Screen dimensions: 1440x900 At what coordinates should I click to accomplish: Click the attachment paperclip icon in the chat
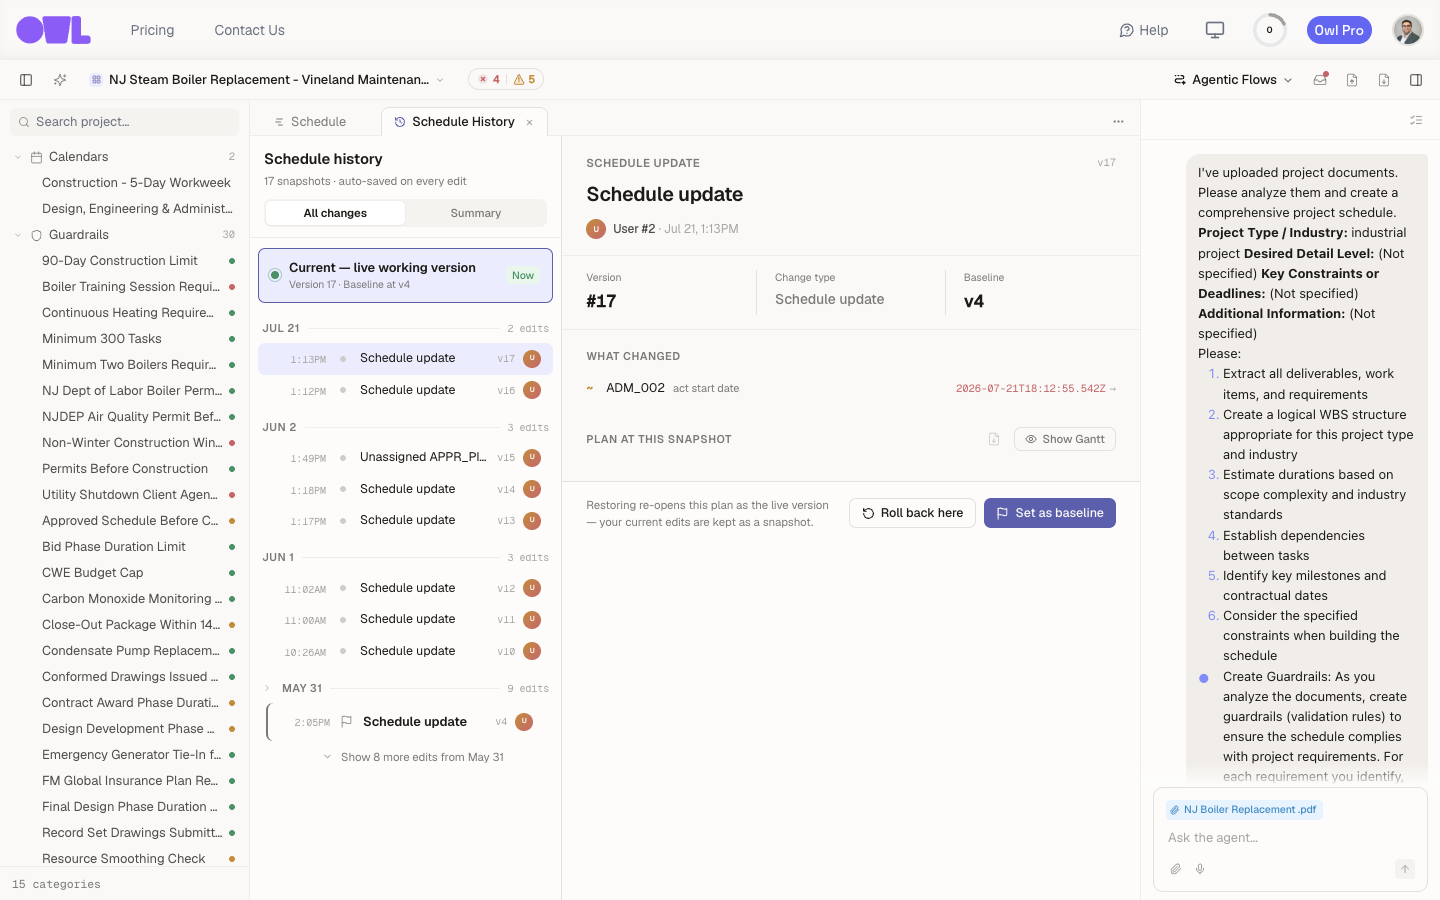[1176, 869]
